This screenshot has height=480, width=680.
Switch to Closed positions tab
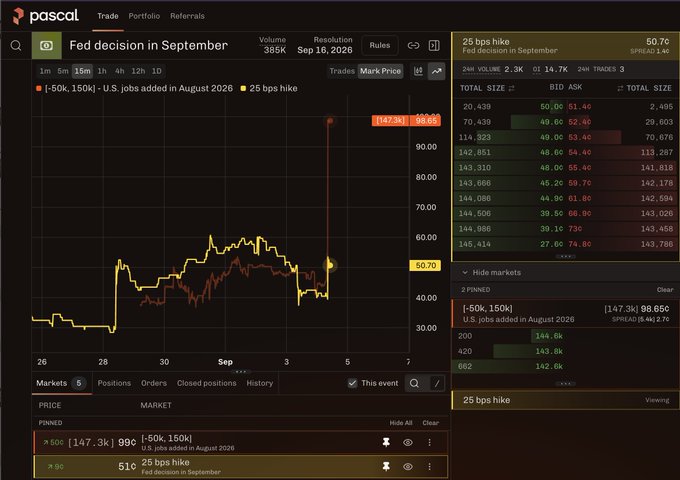[206, 383]
